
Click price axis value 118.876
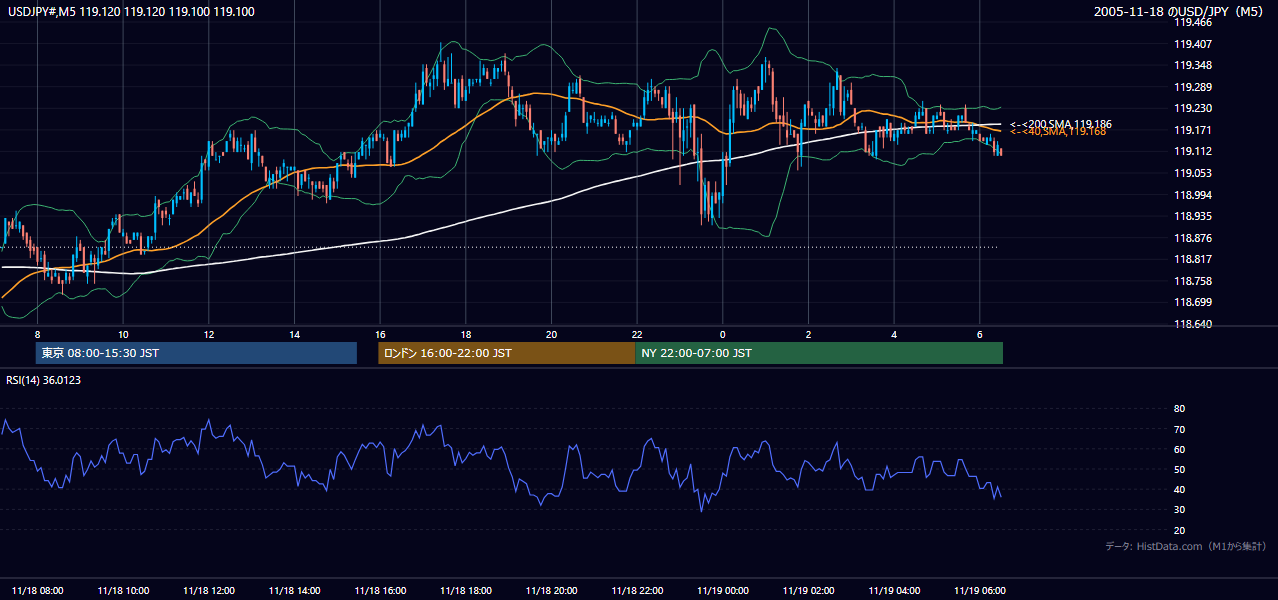click(x=1193, y=238)
